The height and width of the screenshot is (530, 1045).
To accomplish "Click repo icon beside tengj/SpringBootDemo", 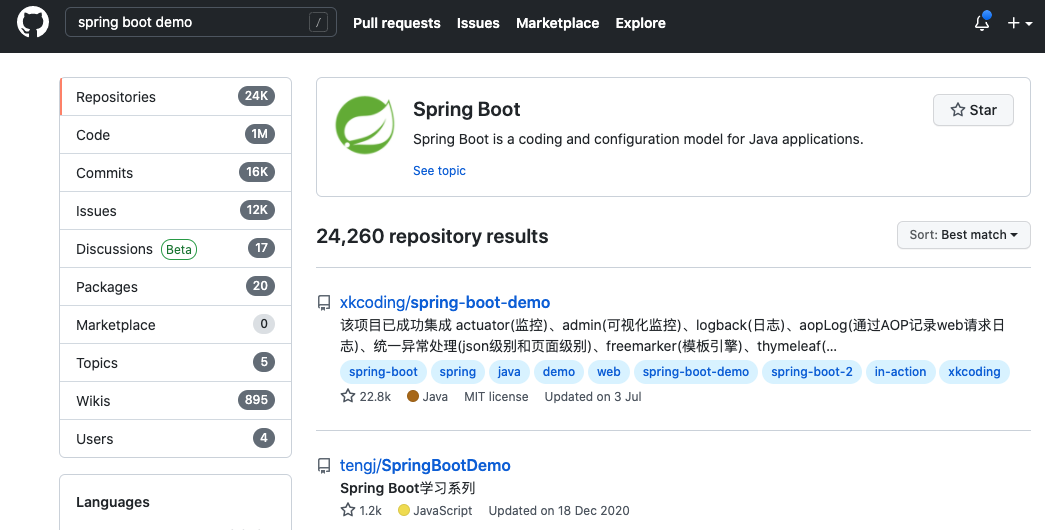I will 324,466.
